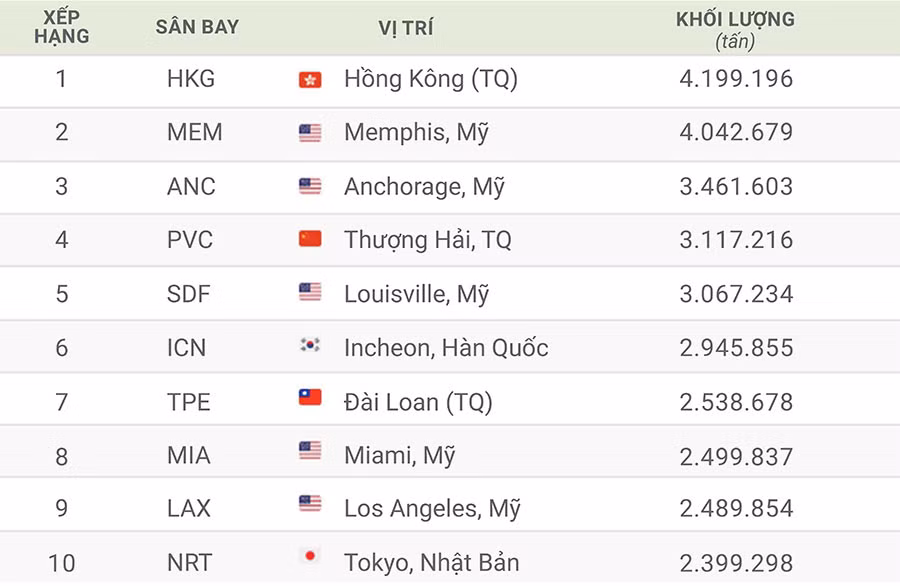This screenshot has width=900, height=586.
Task: Click the XẾP HẠNG column header
Action: 62,27
